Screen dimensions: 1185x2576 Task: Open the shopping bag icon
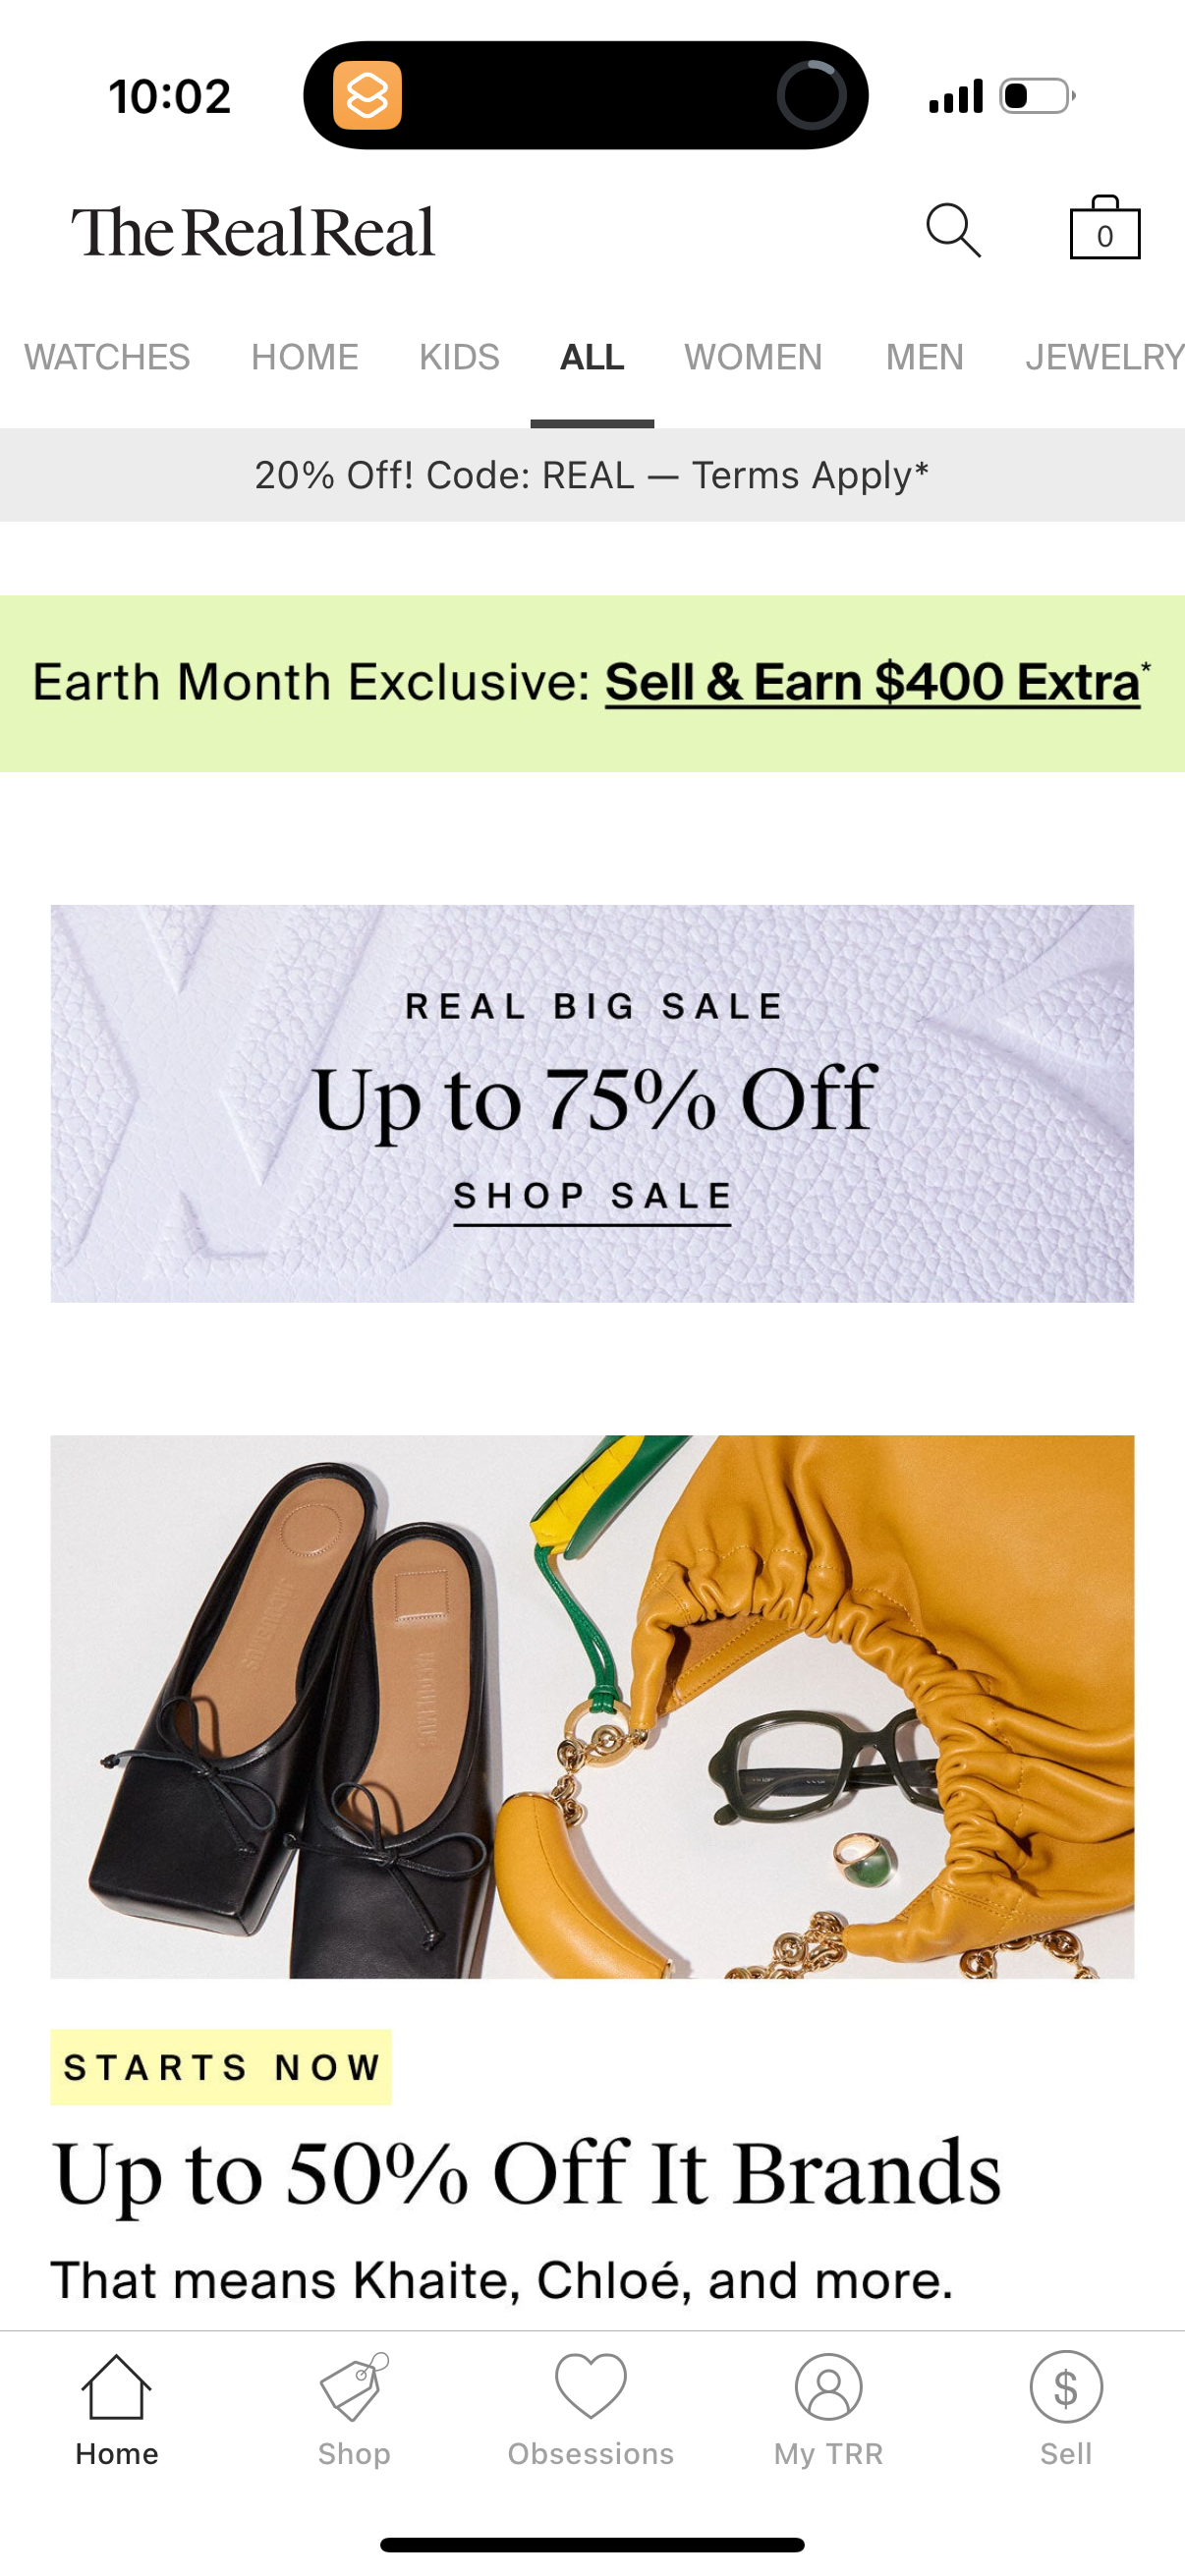(1105, 228)
